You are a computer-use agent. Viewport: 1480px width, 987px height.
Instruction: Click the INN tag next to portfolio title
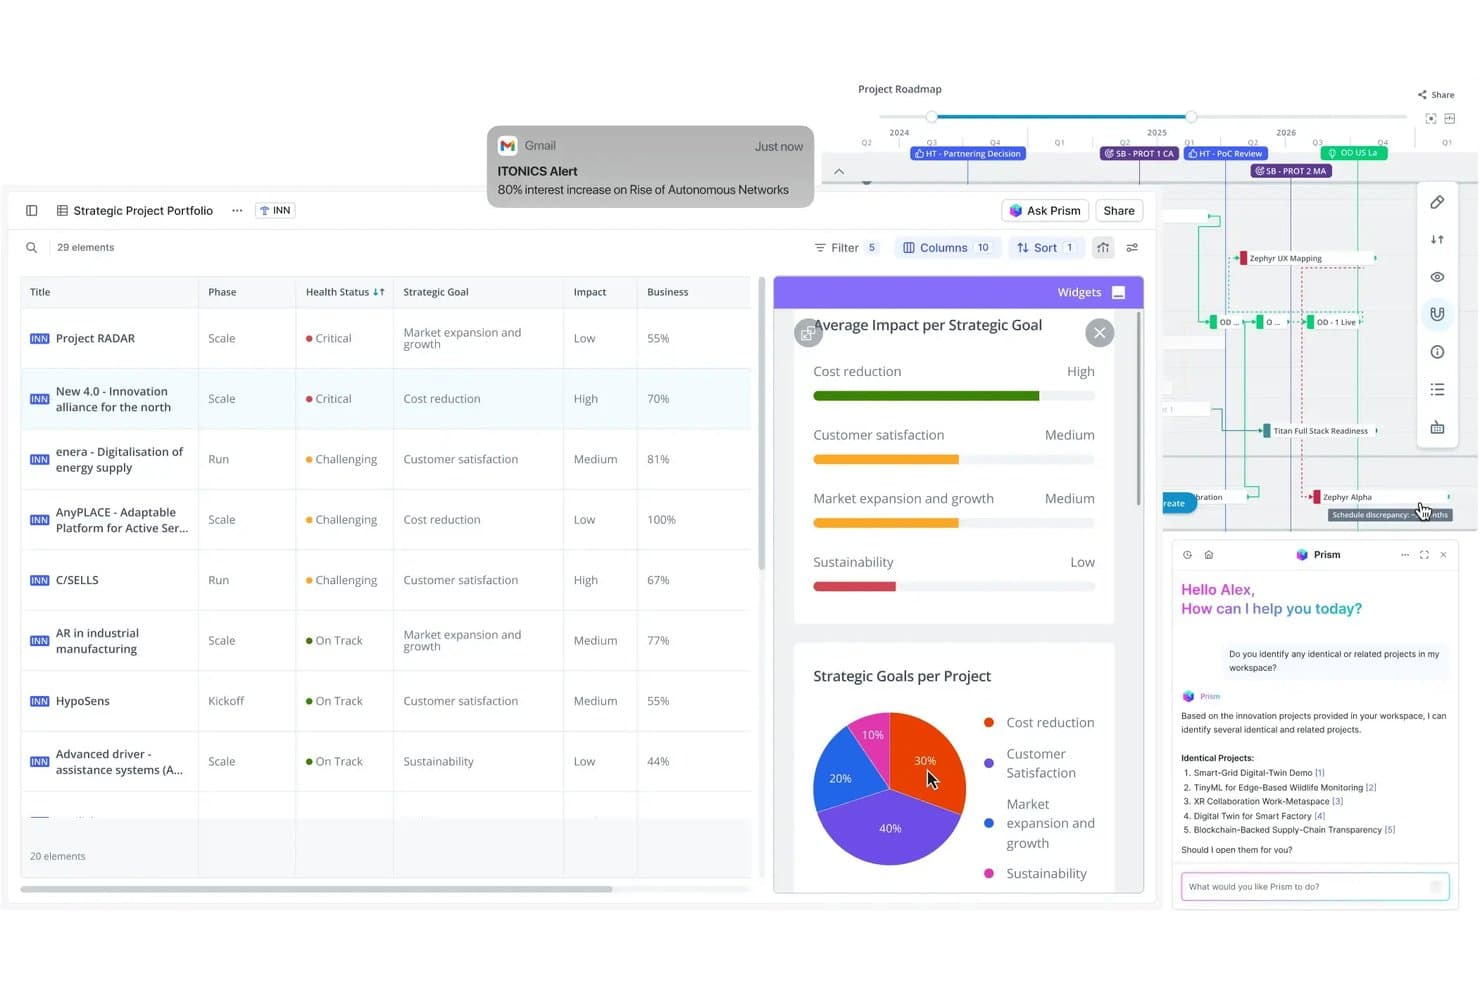275,211
